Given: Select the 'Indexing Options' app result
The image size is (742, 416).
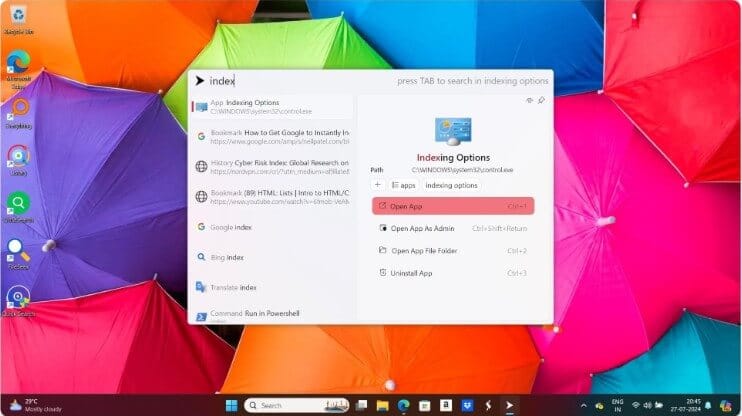Looking at the screenshot, I should 272,107.
